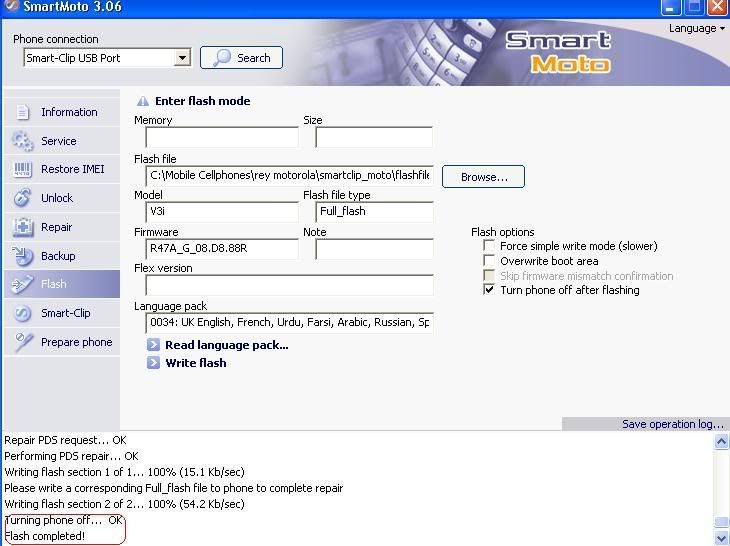
Task: Click the Firmware field R47A_G_08.D8.88R
Action: coord(222,249)
